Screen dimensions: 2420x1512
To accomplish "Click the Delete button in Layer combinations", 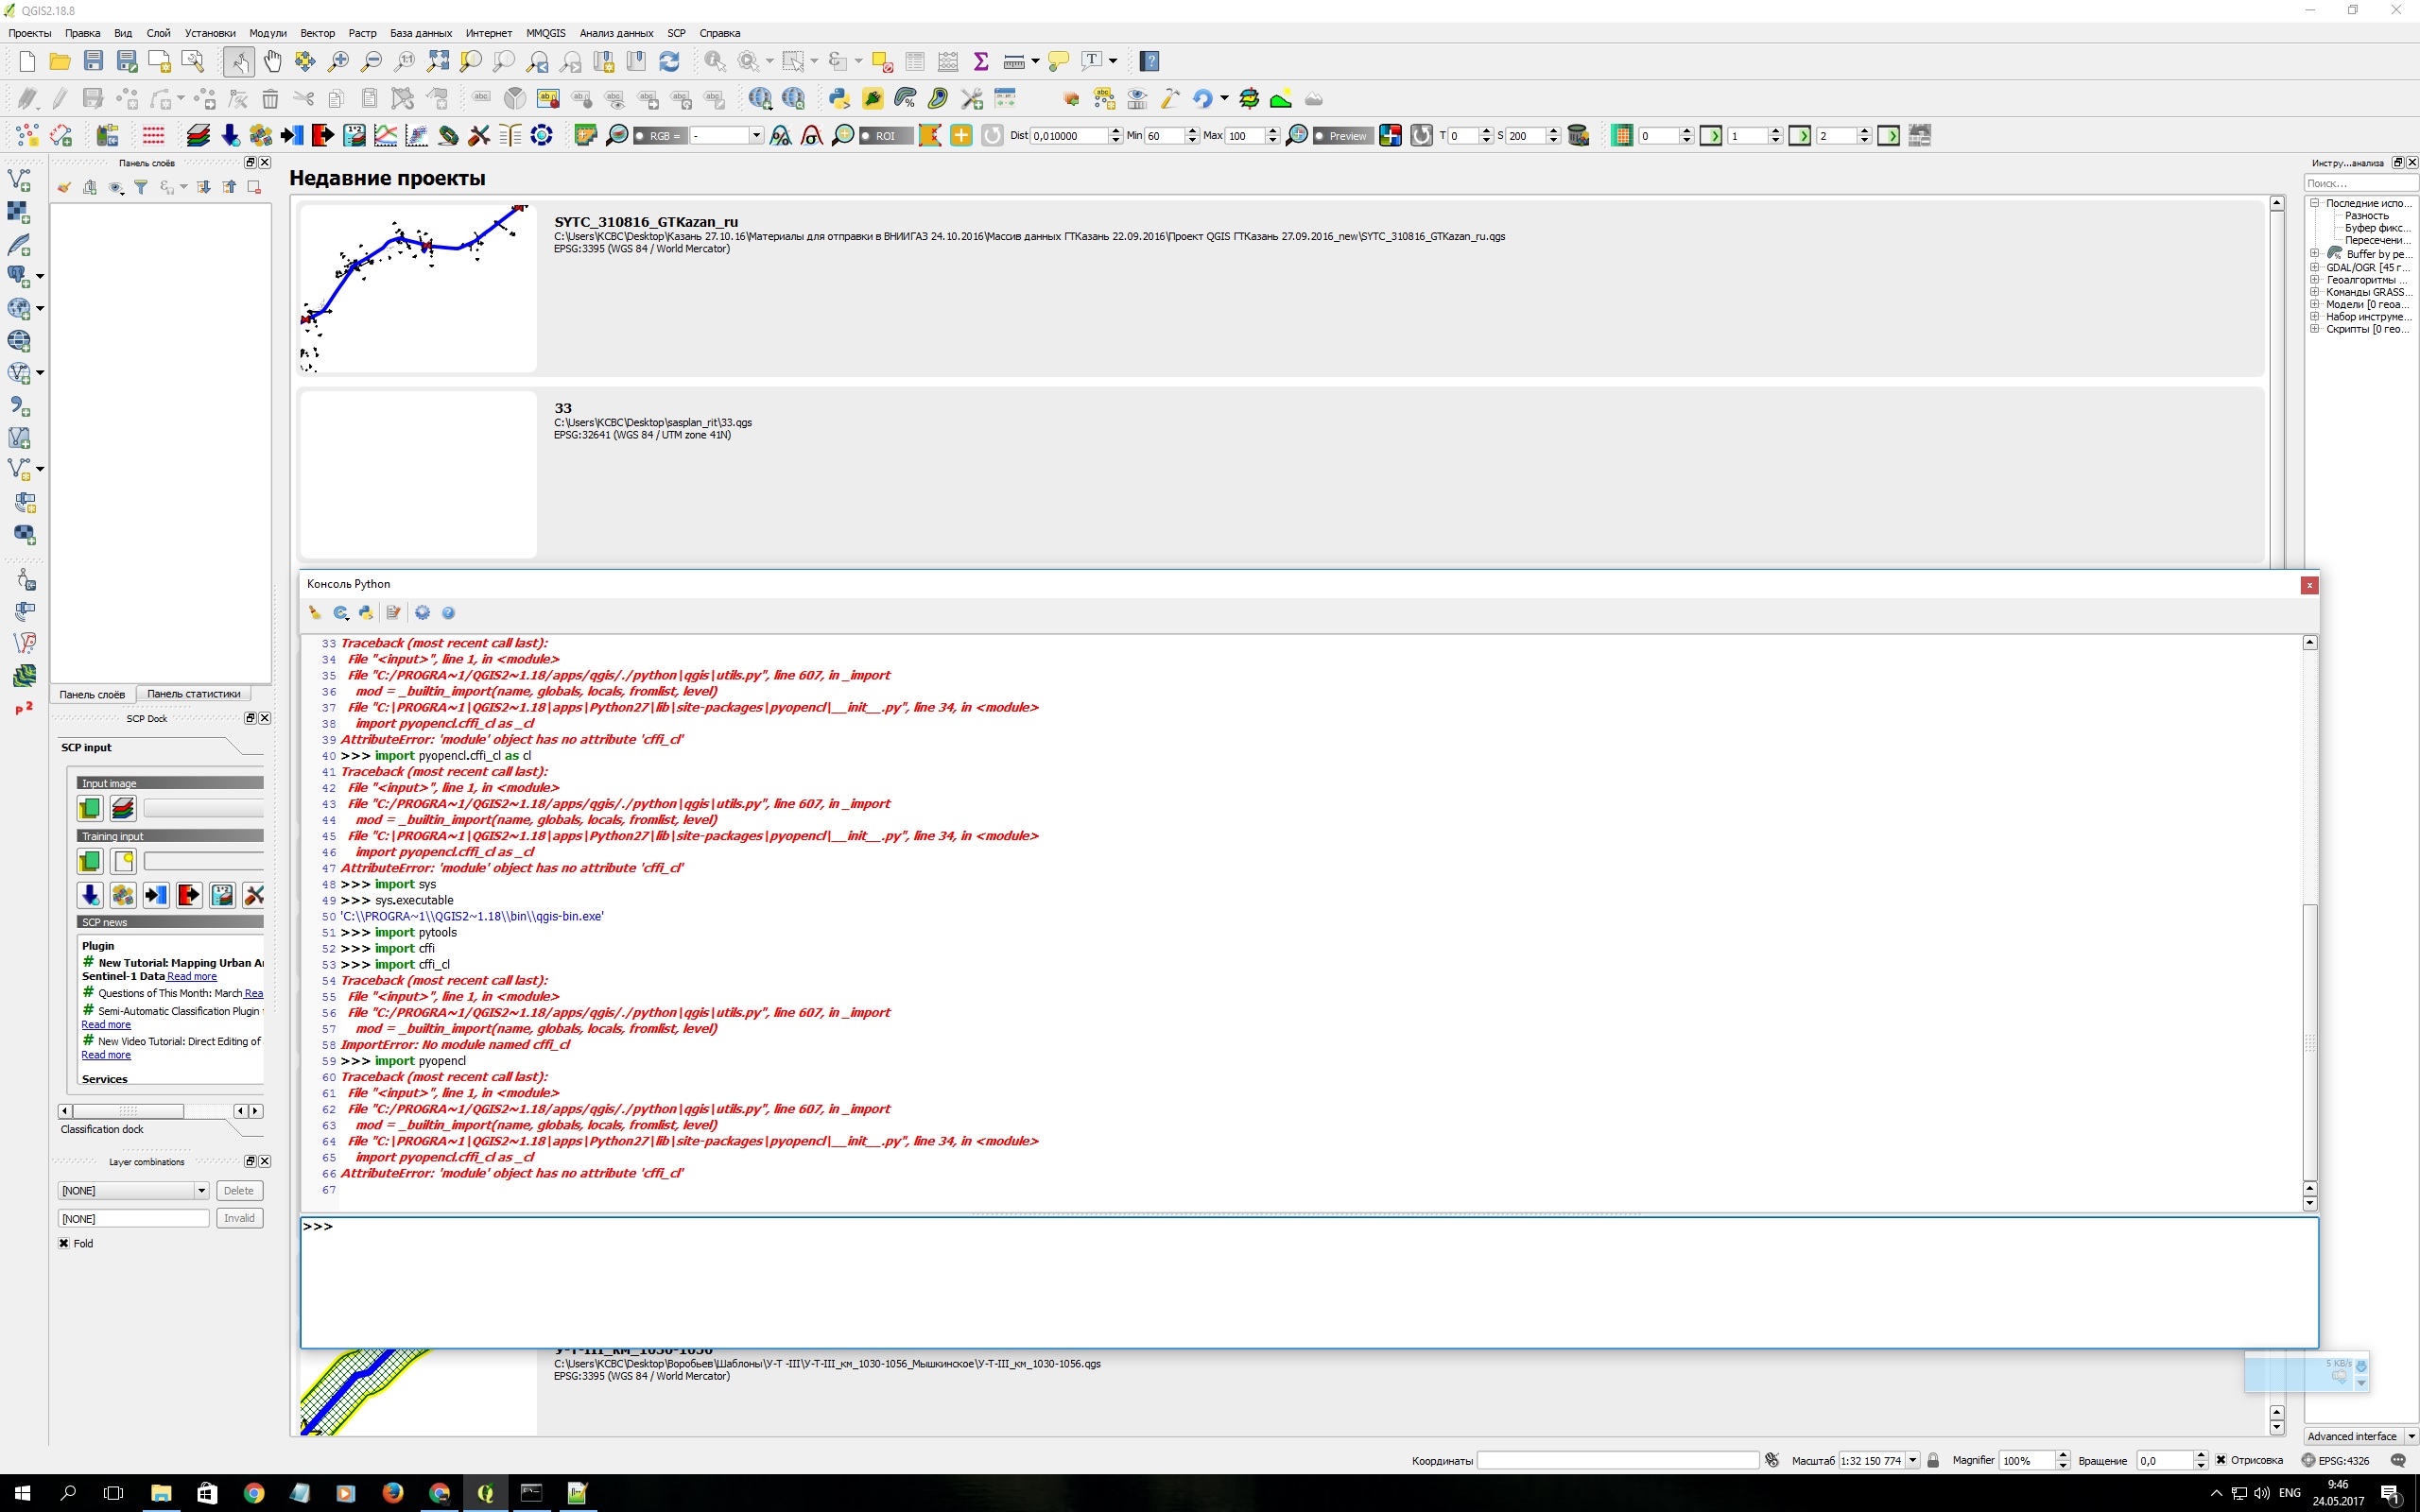I will [239, 1190].
